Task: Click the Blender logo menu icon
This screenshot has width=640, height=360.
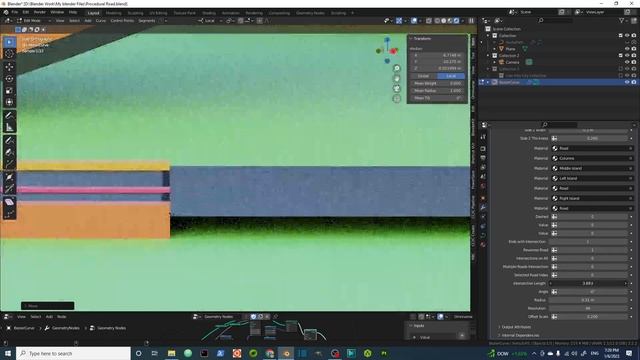Action: (6, 12)
